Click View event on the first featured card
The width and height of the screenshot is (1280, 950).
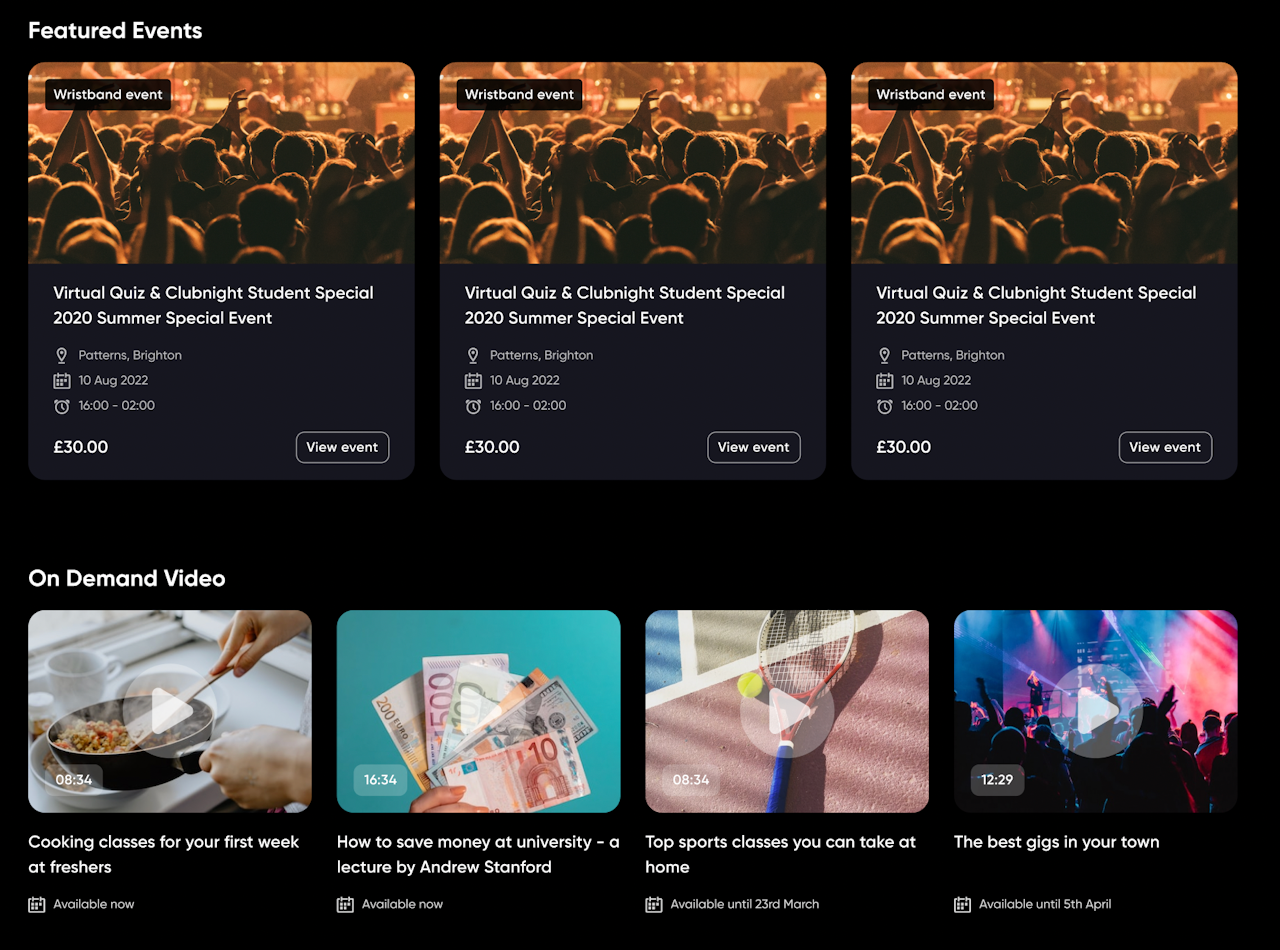point(342,447)
